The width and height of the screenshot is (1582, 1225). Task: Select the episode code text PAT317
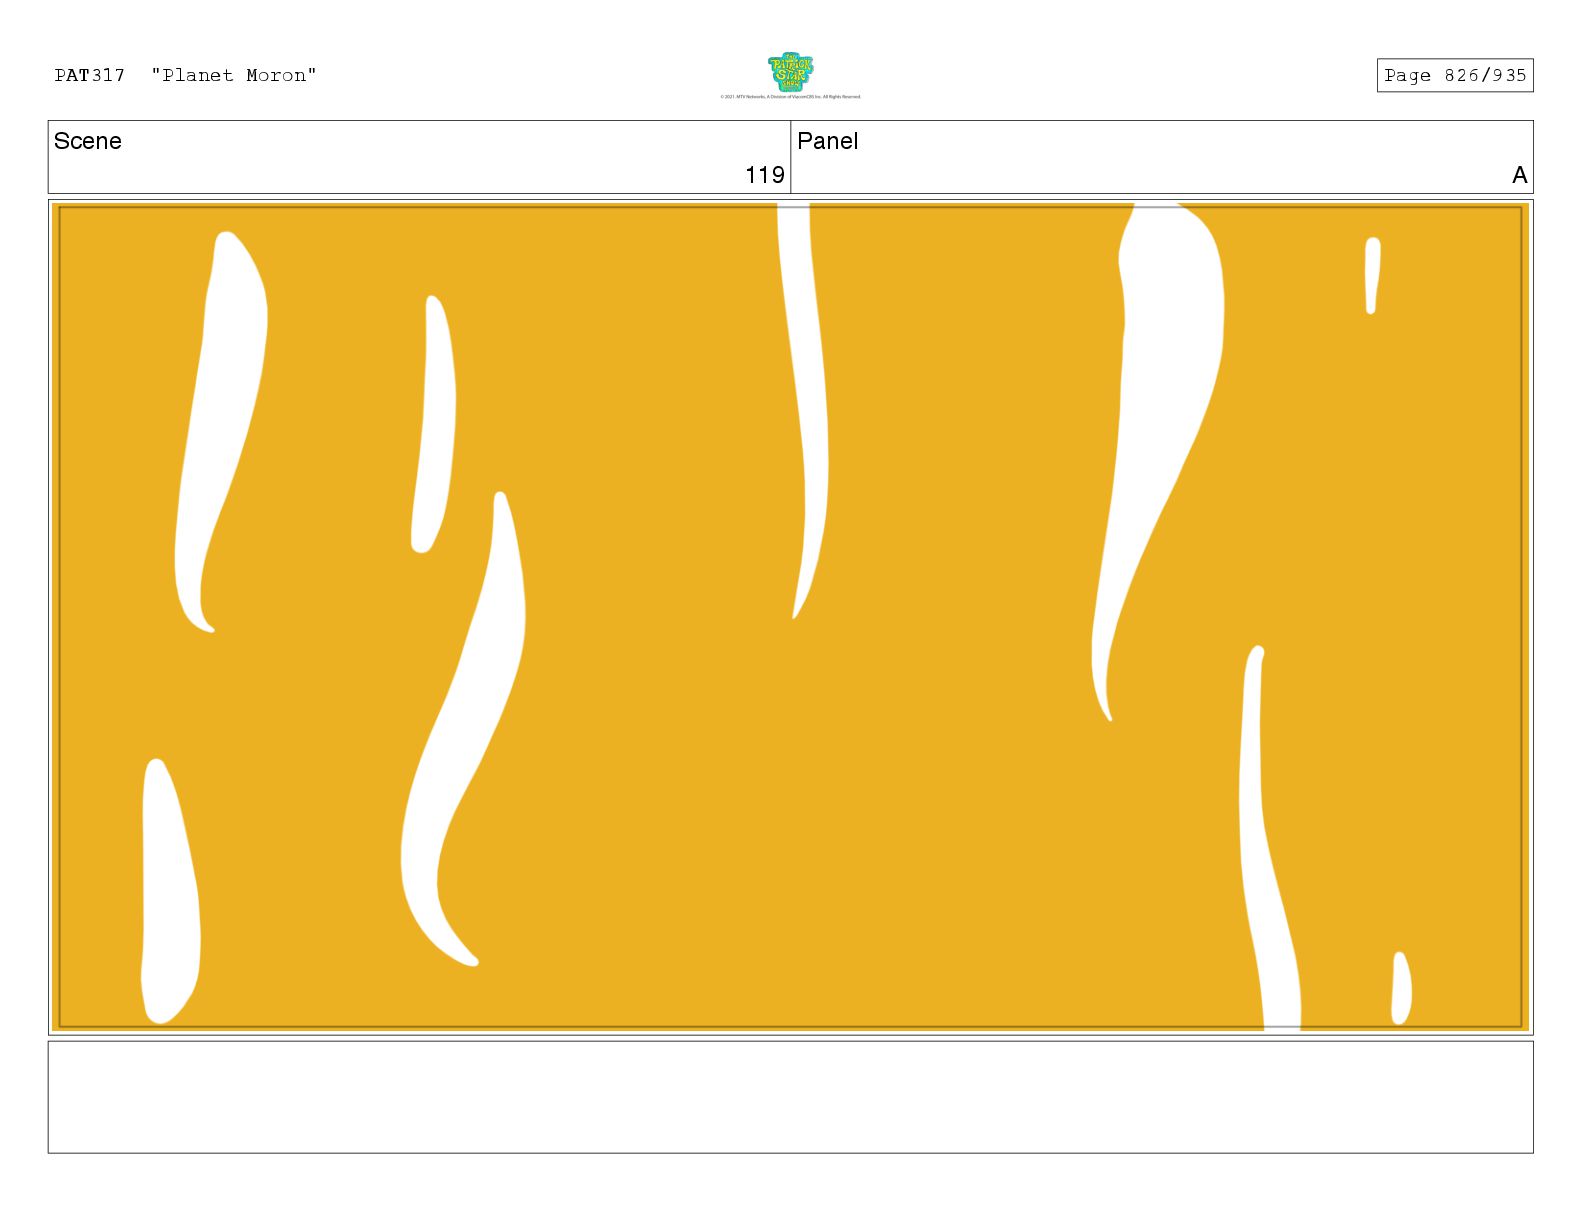pyautogui.click(x=90, y=75)
